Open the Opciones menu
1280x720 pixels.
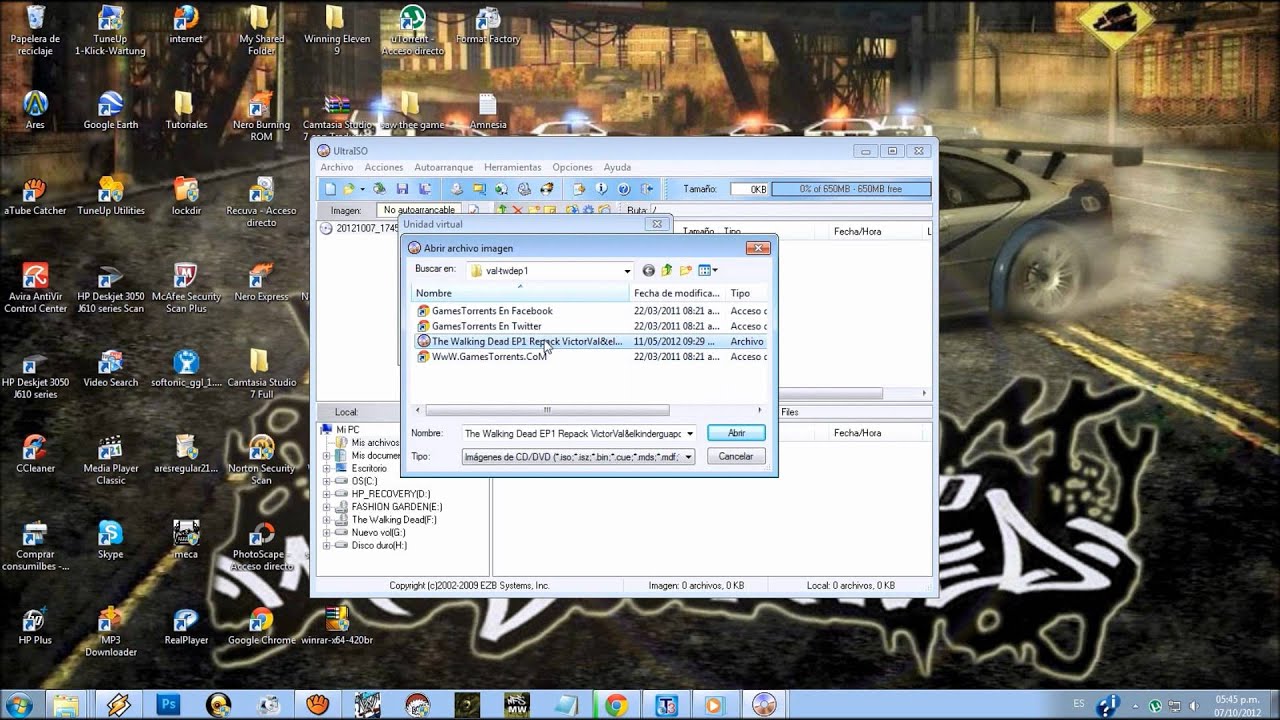click(x=573, y=167)
